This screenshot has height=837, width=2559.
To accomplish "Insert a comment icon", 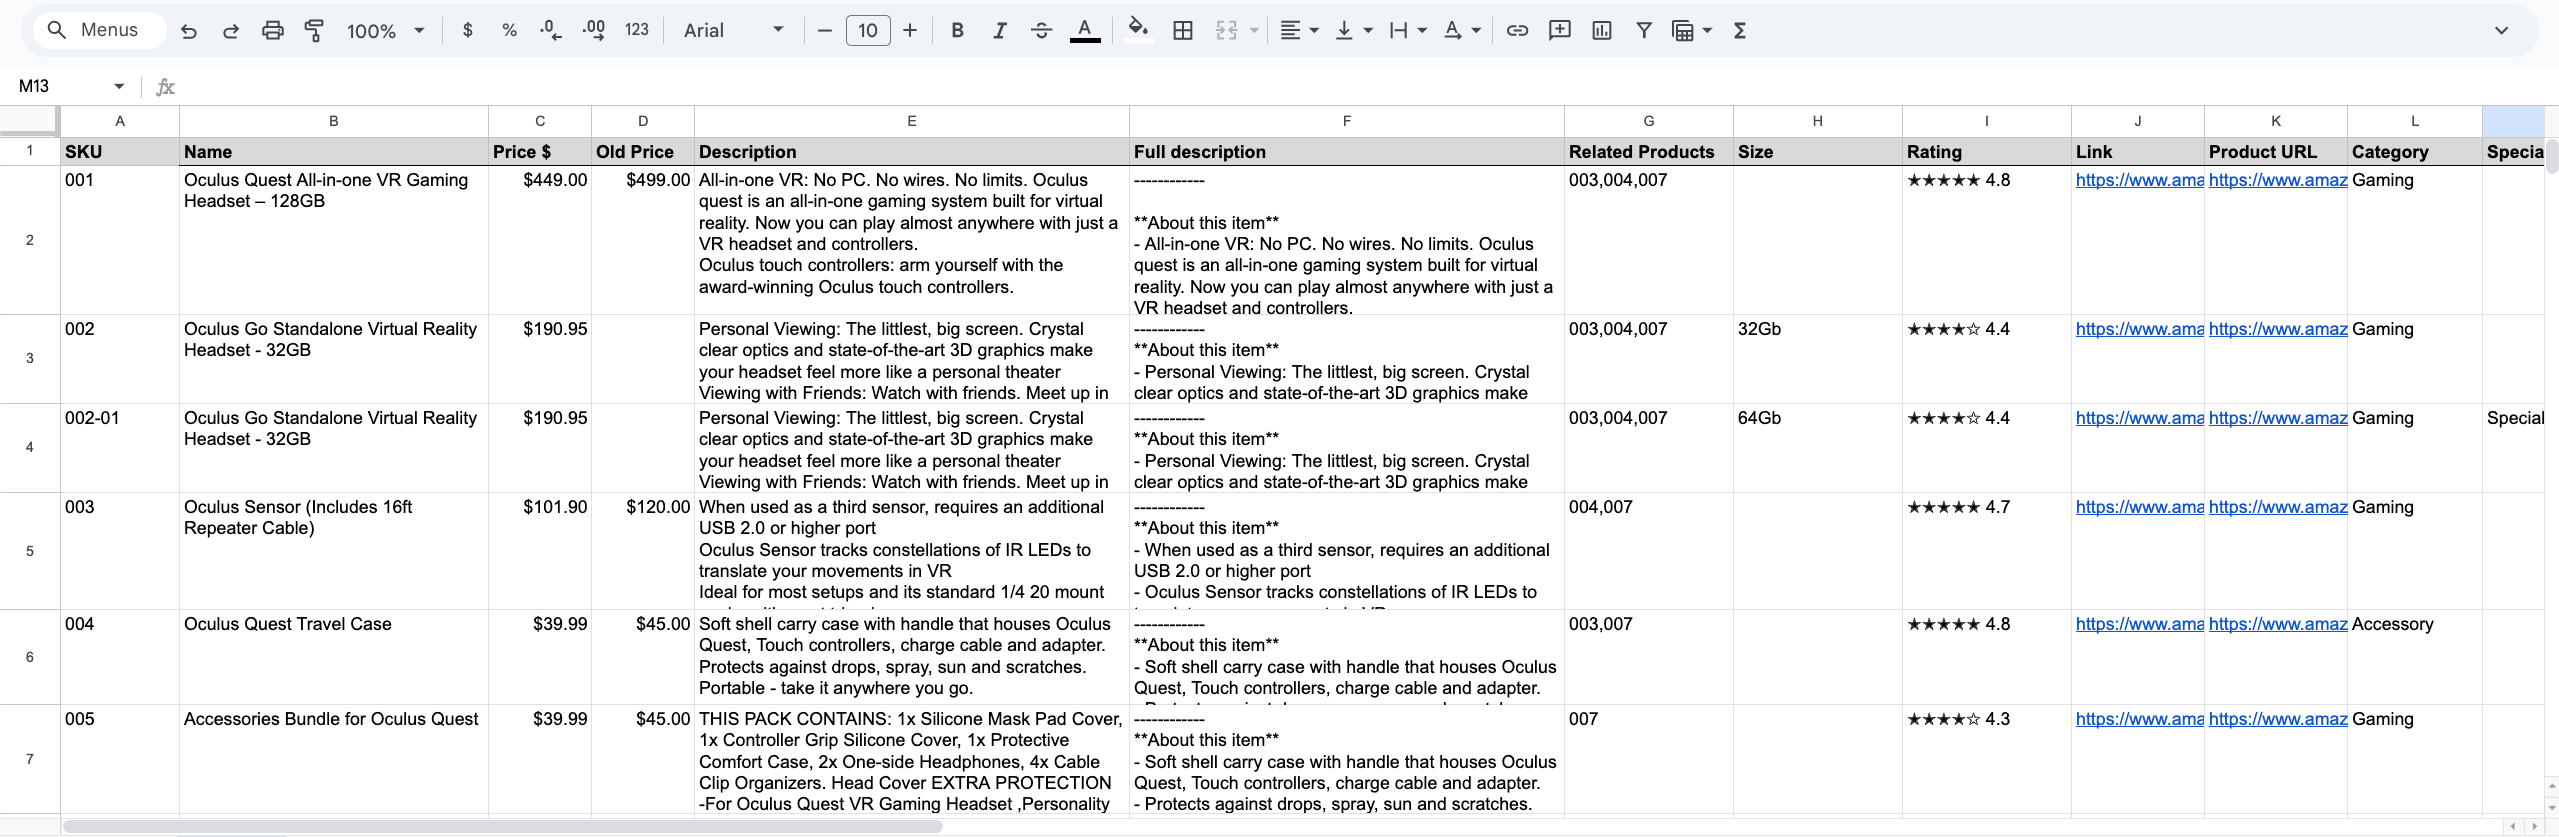I will (x=1559, y=31).
